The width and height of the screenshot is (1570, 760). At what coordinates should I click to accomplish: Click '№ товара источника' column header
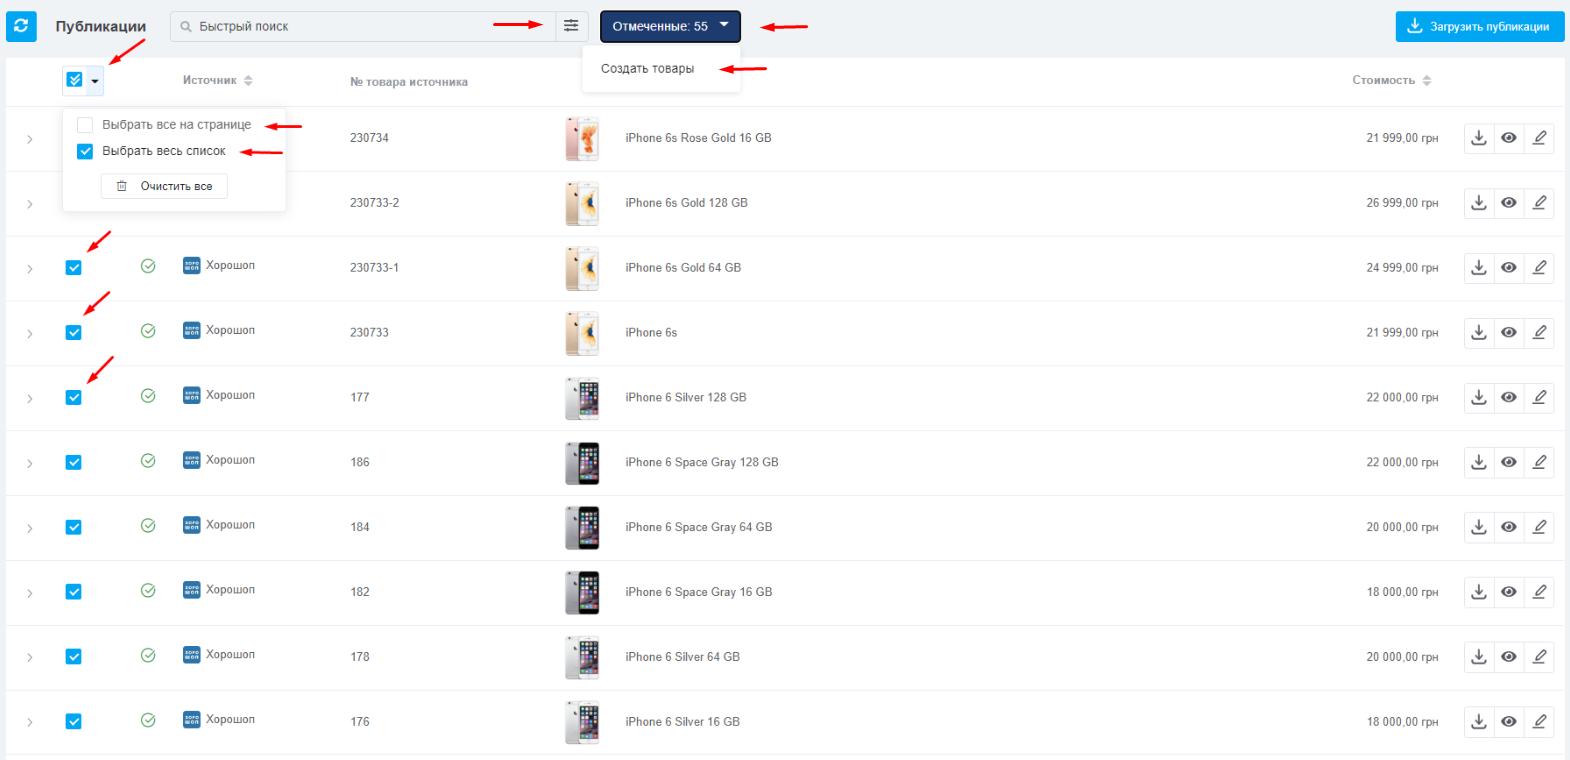click(409, 82)
